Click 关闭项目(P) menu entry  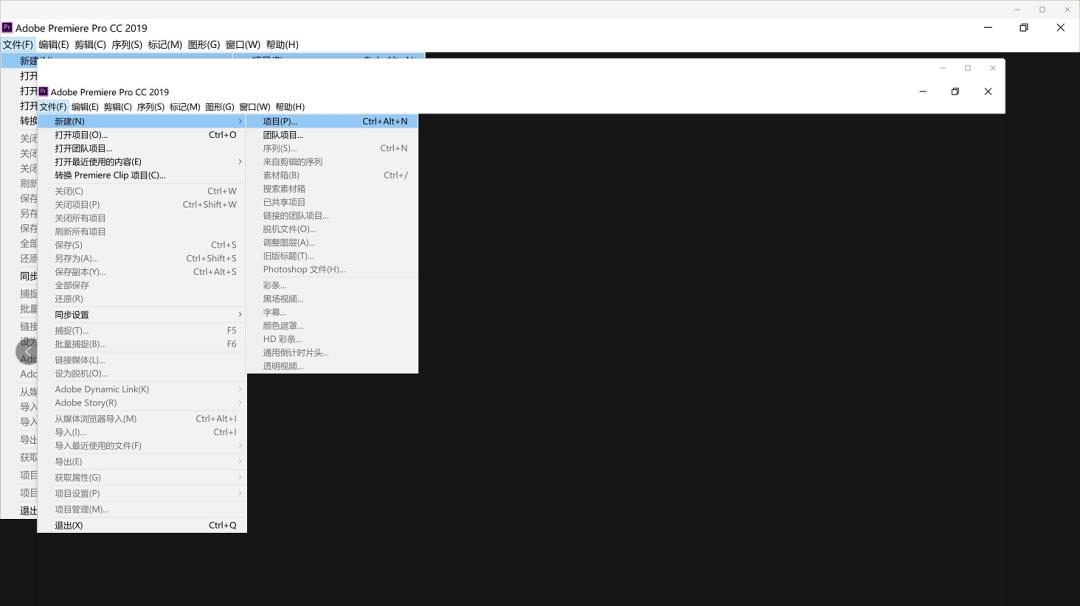(x=142, y=205)
